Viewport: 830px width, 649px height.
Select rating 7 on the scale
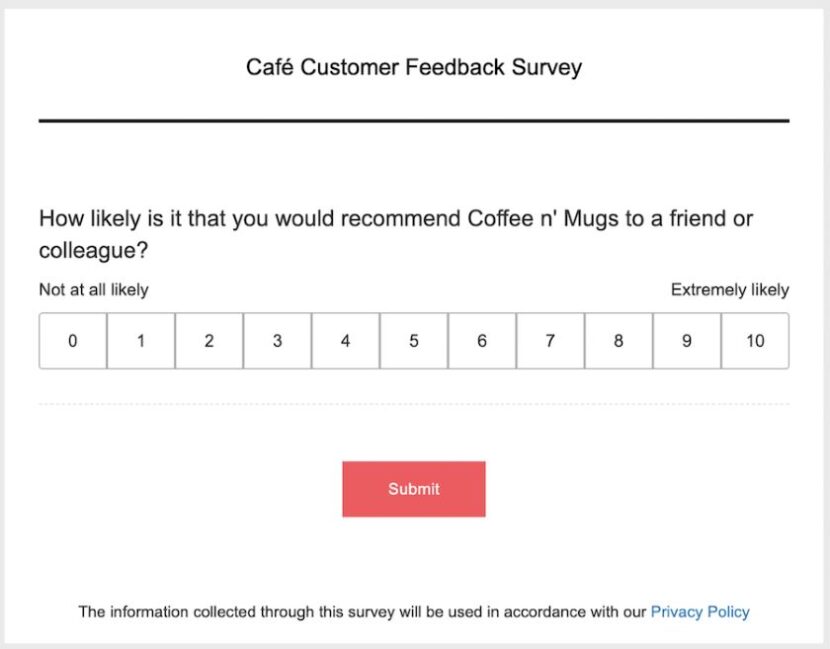(x=550, y=340)
